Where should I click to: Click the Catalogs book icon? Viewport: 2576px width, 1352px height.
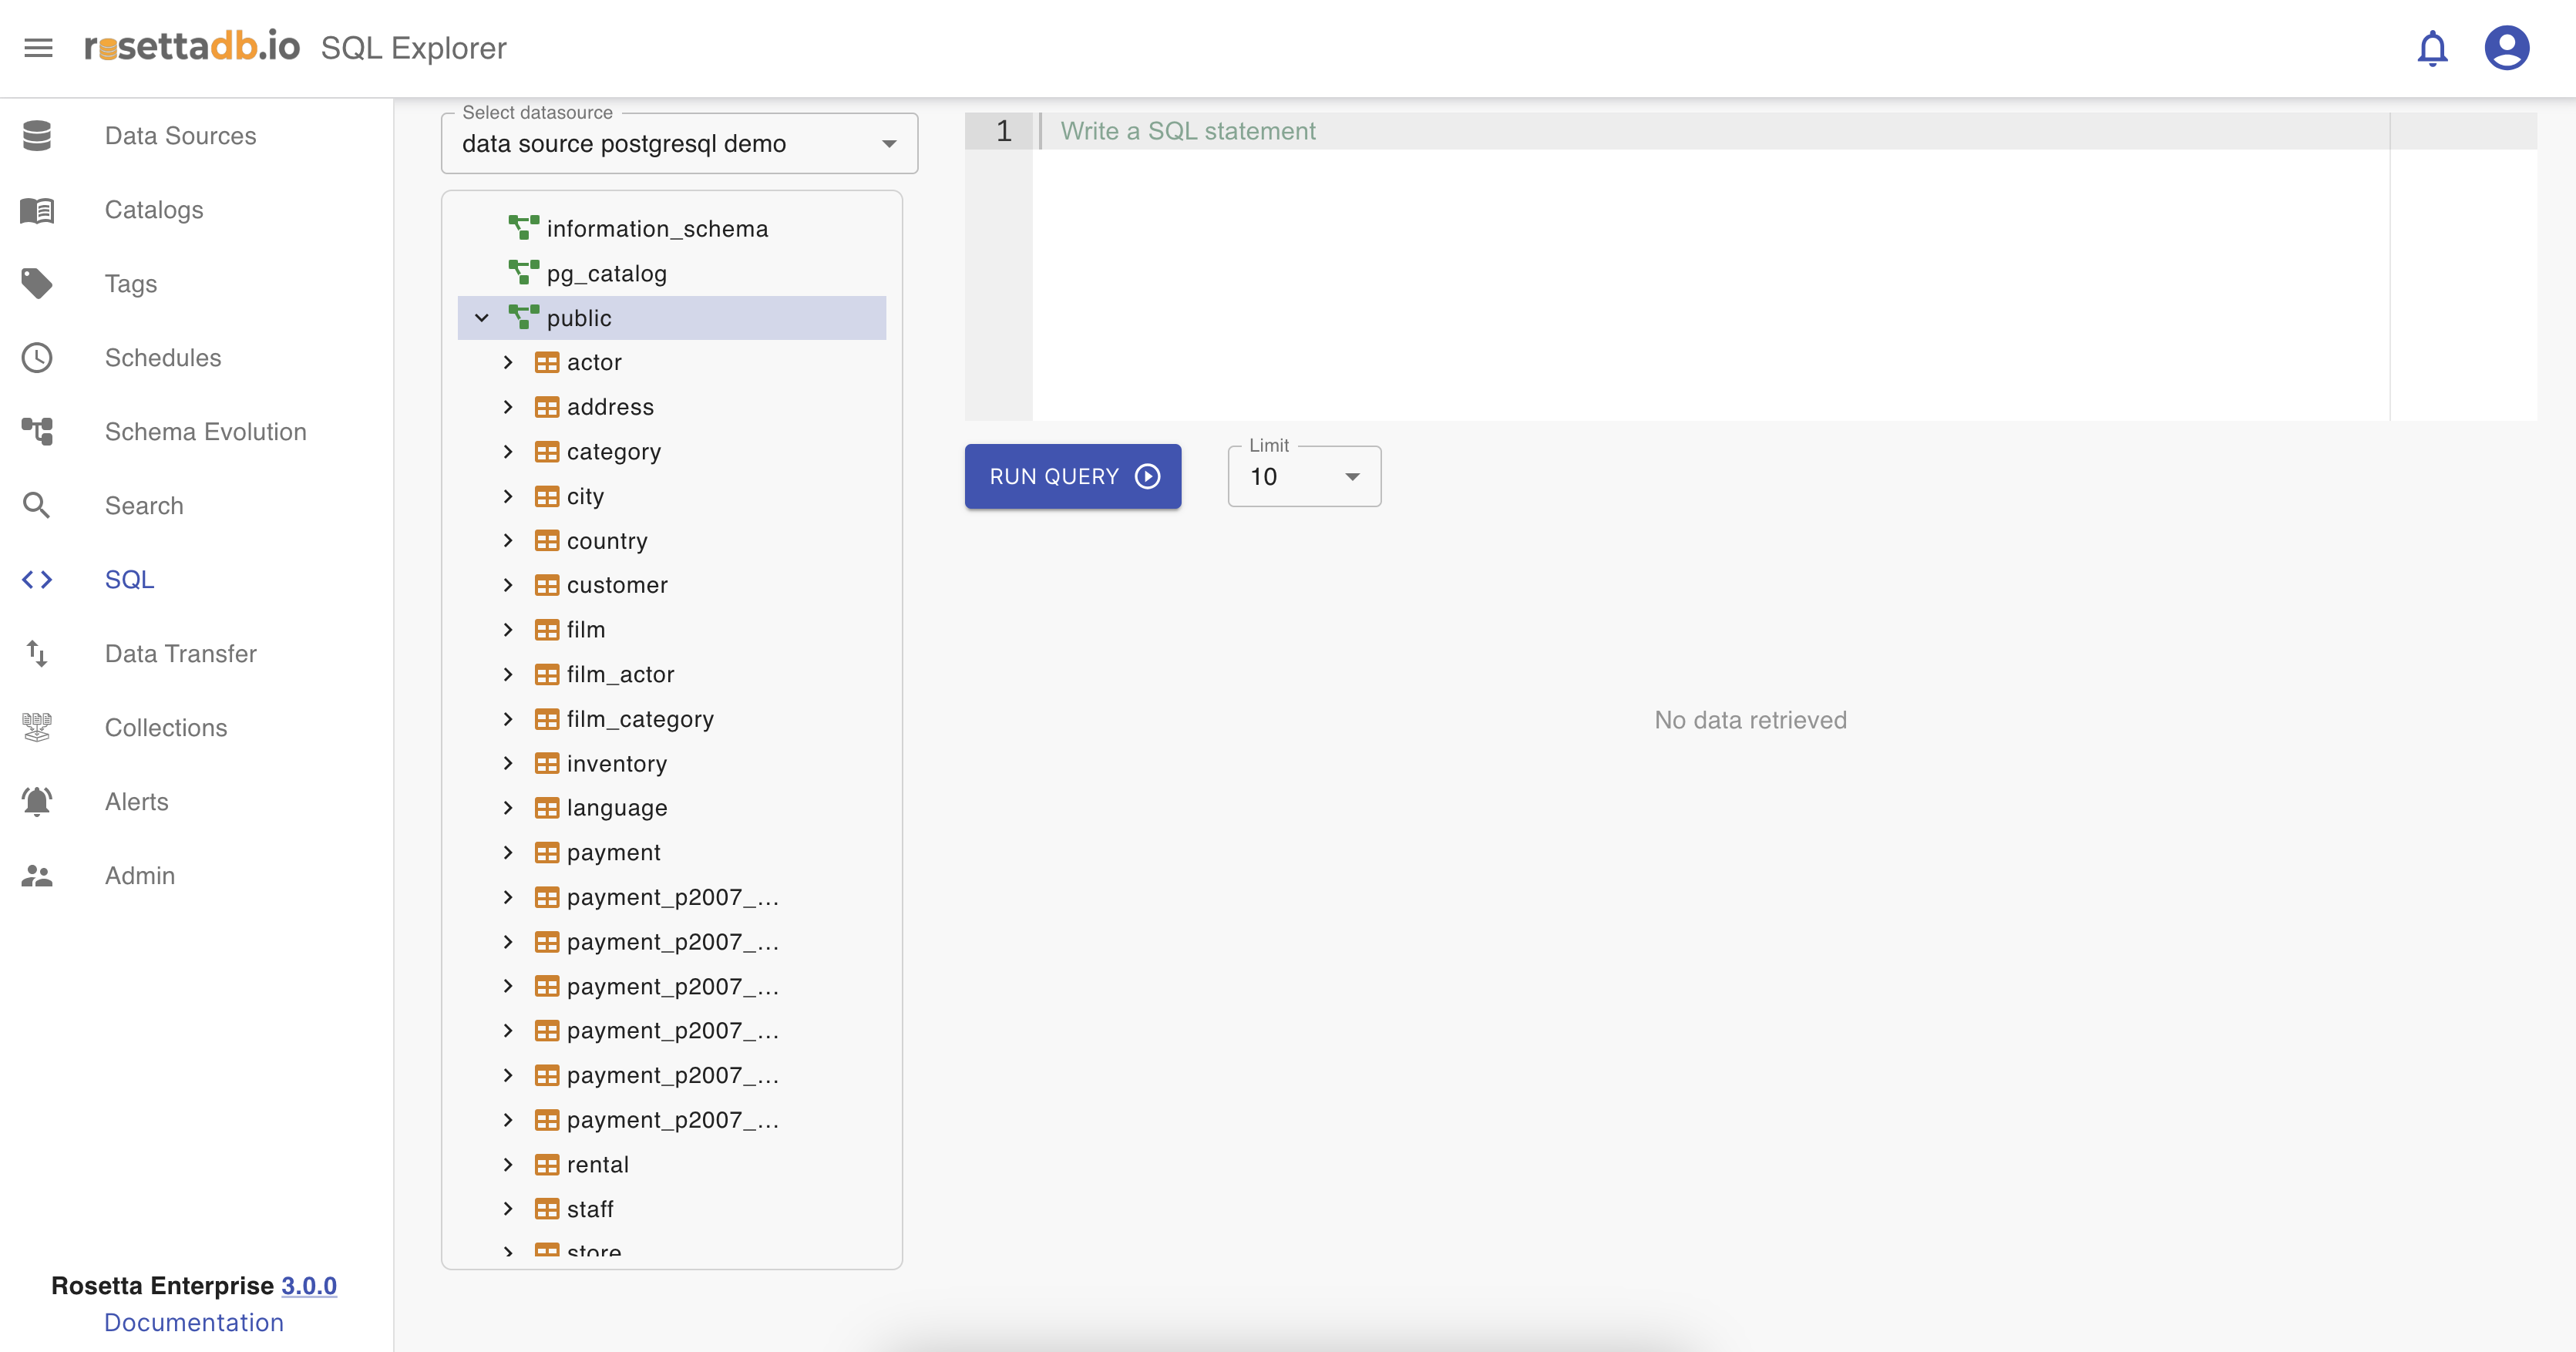pos(37,210)
